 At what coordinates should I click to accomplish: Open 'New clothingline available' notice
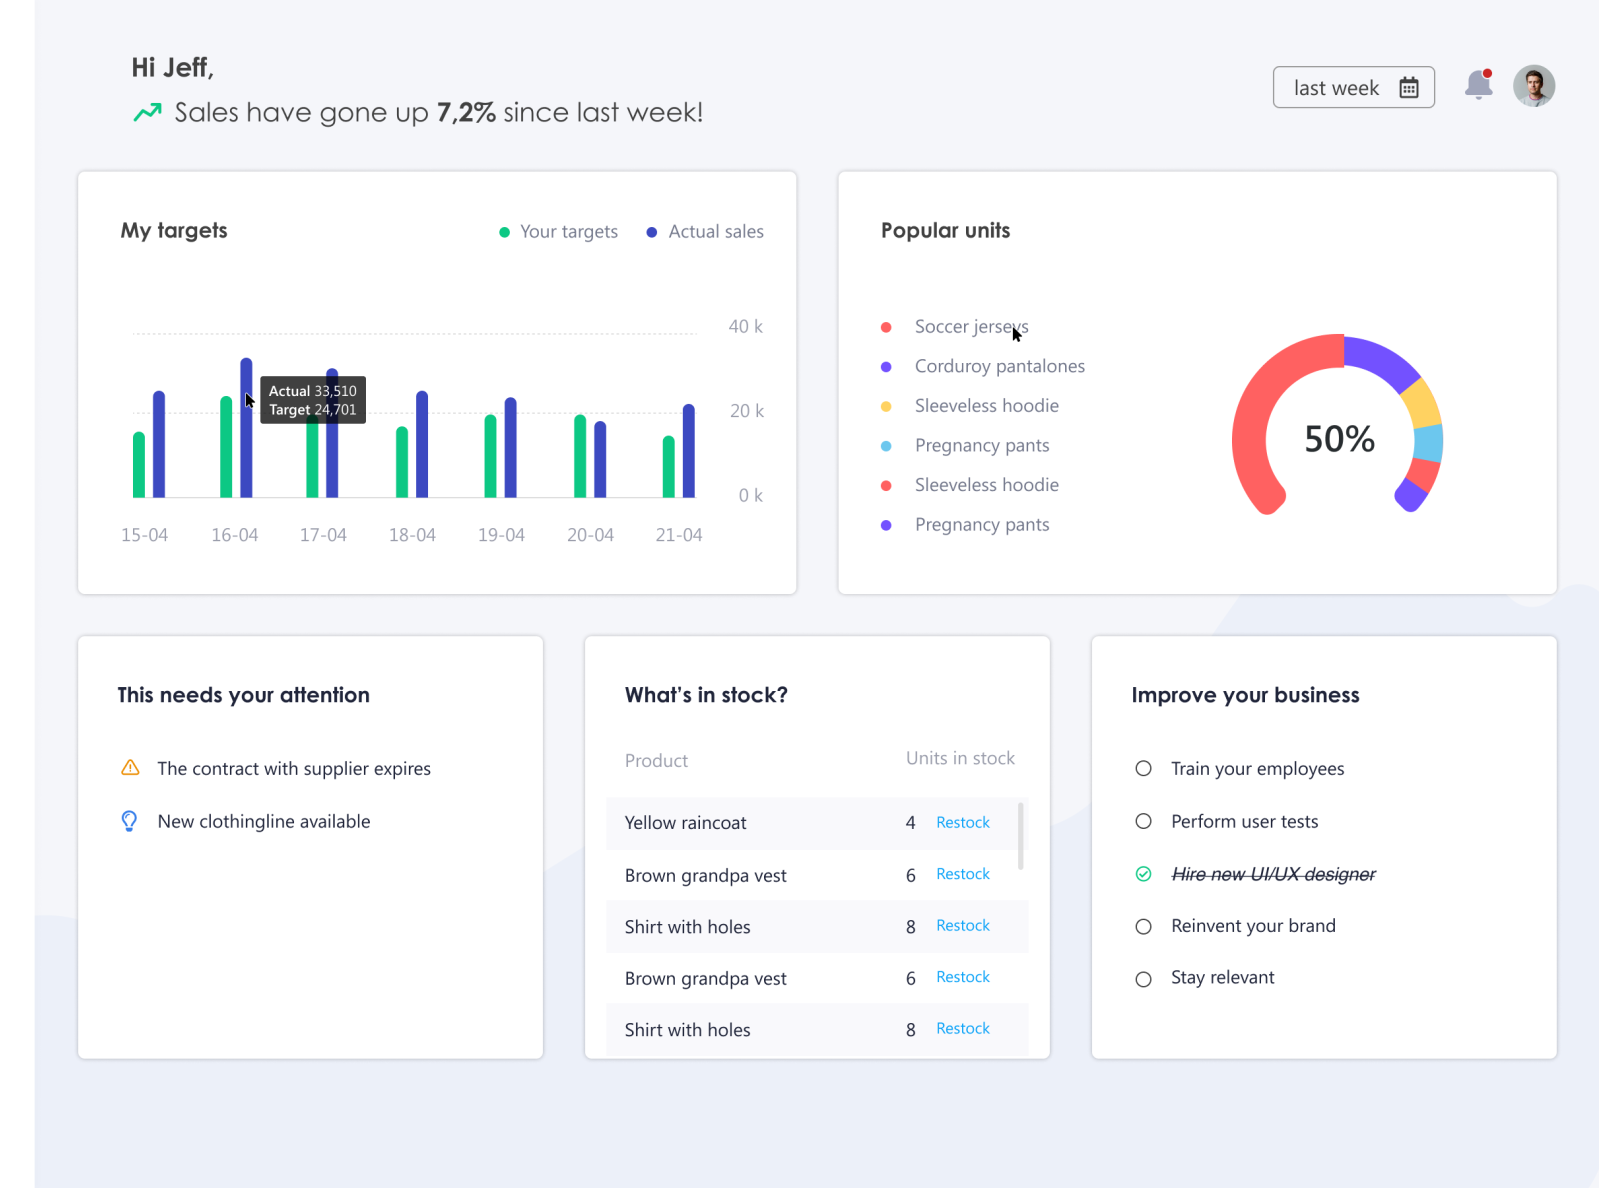[x=264, y=822]
